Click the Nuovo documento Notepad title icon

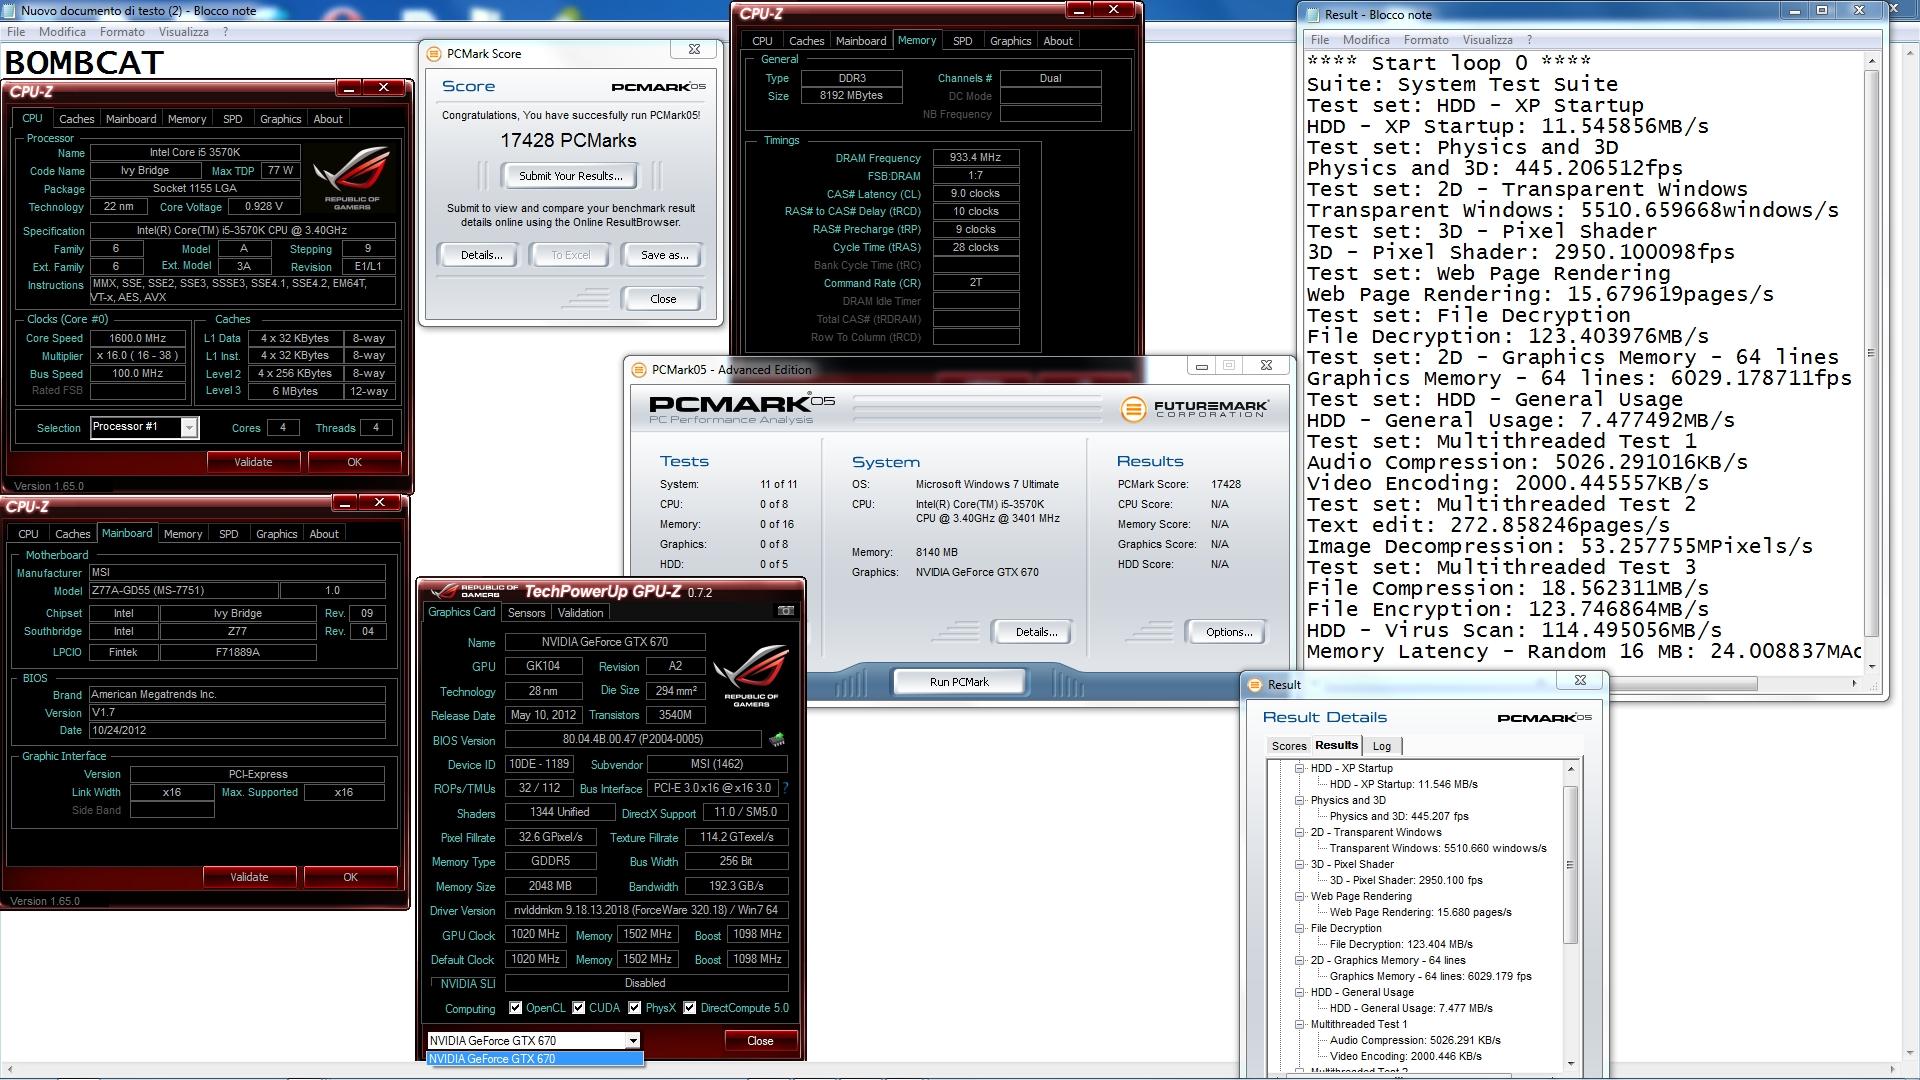pyautogui.click(x=9, y=11)
